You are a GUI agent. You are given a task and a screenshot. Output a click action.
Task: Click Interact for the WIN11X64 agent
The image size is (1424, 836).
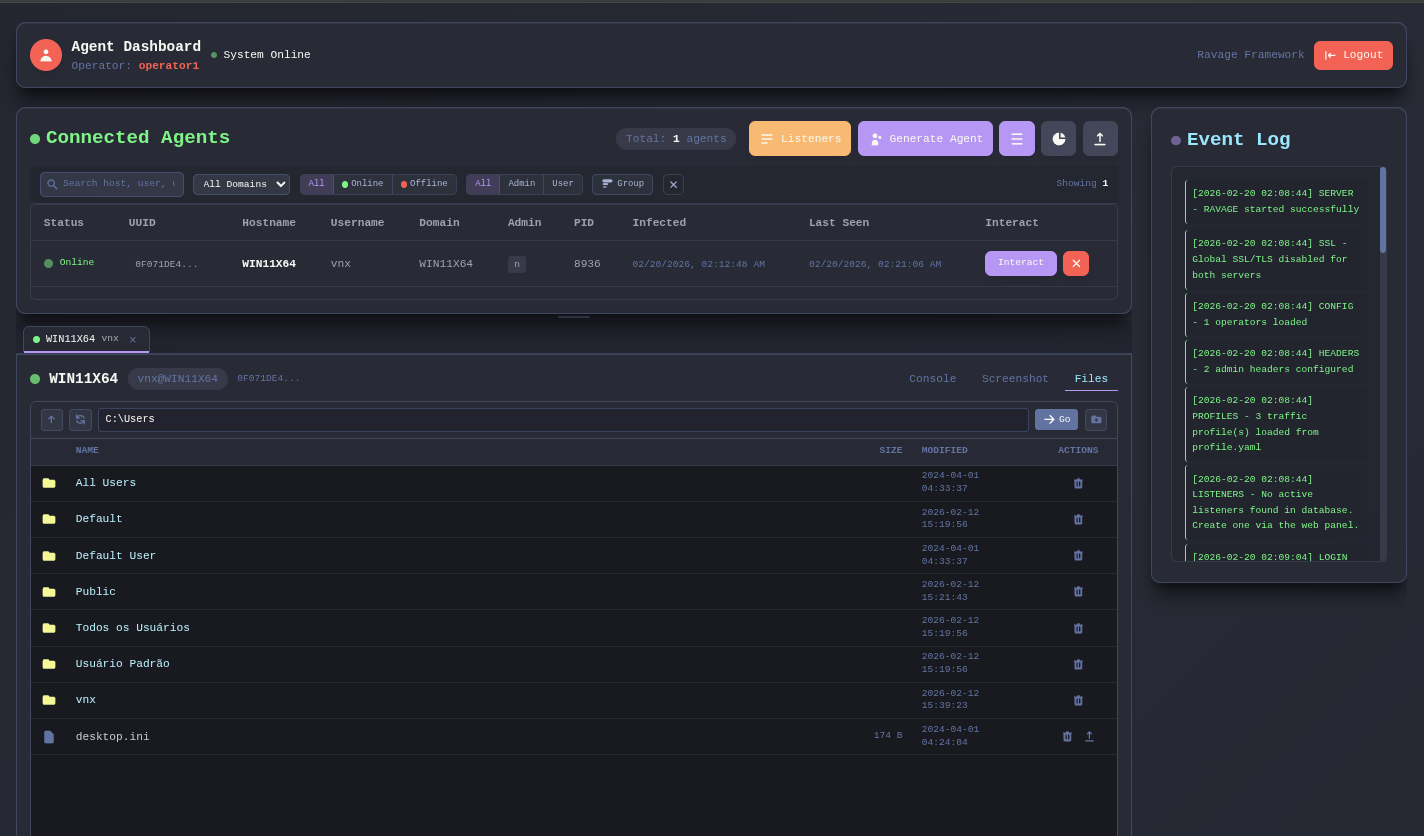1021,263
